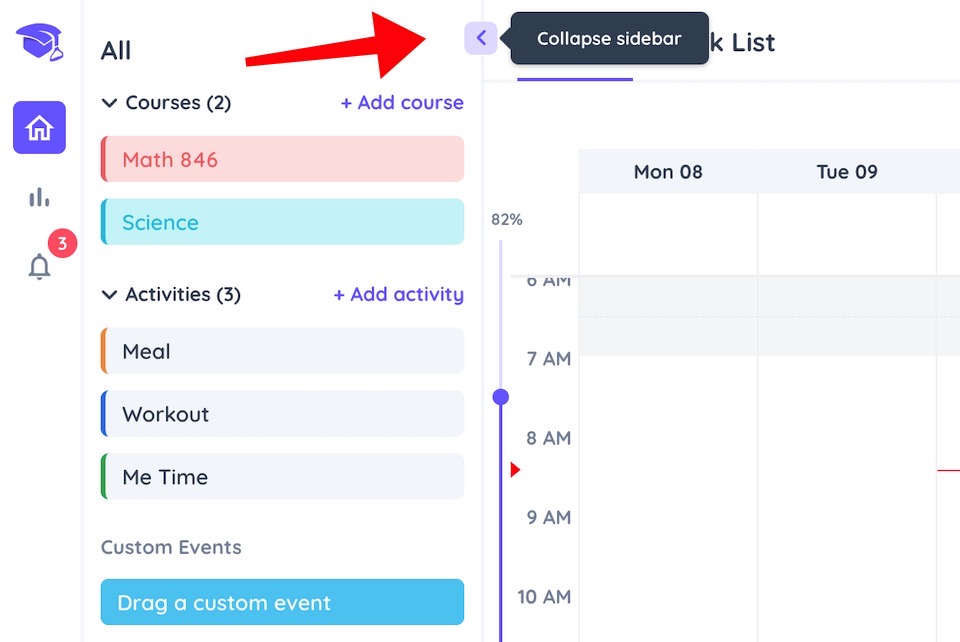
Task: Collapse the Courses section chevron
Action: tap(109, 103)
